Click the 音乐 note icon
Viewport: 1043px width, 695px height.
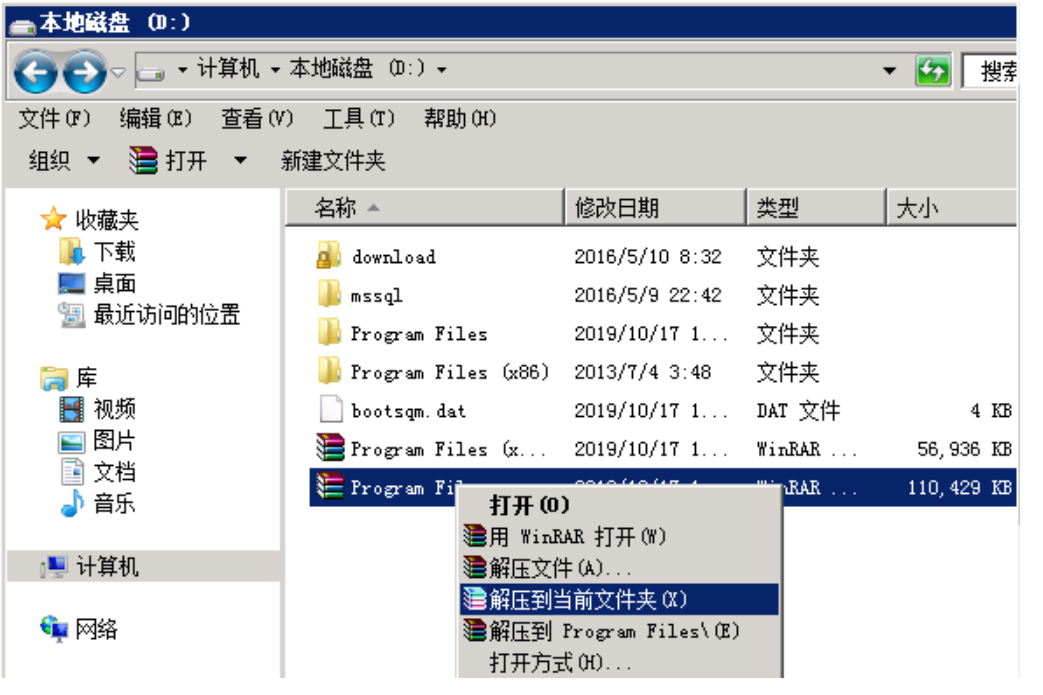pos(72,503)
